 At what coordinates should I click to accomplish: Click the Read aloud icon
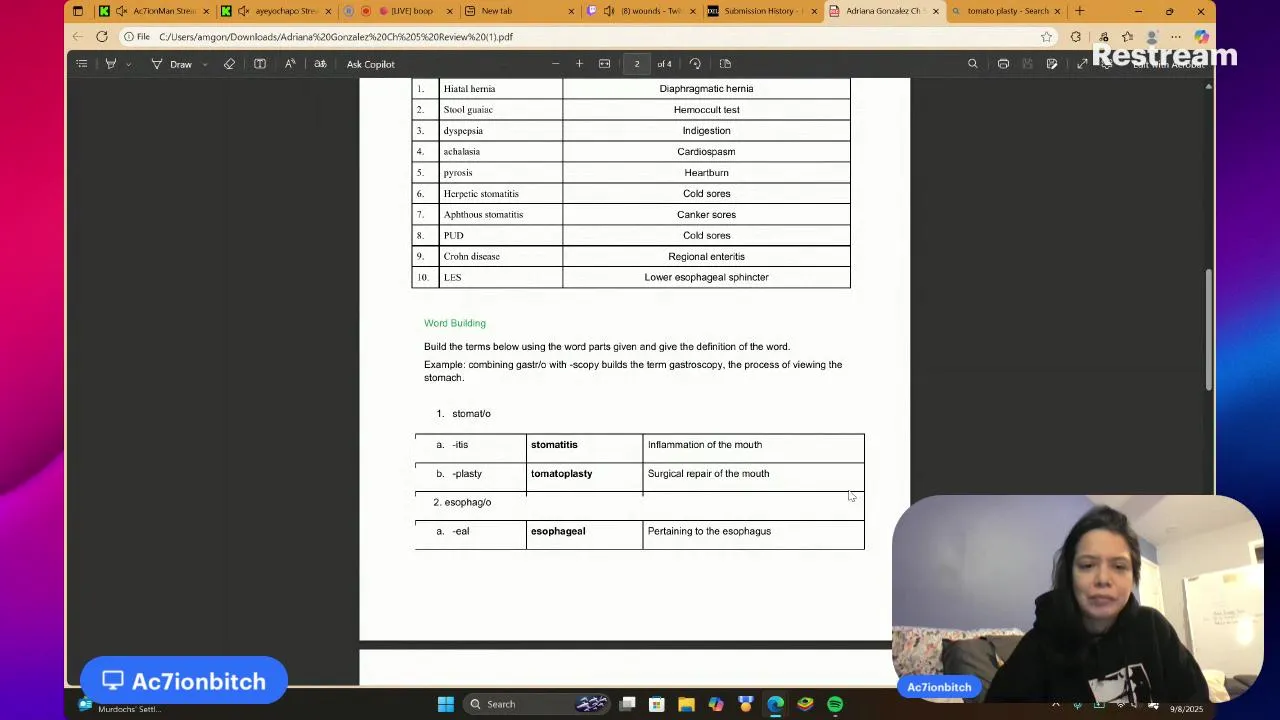coord(290,64)
